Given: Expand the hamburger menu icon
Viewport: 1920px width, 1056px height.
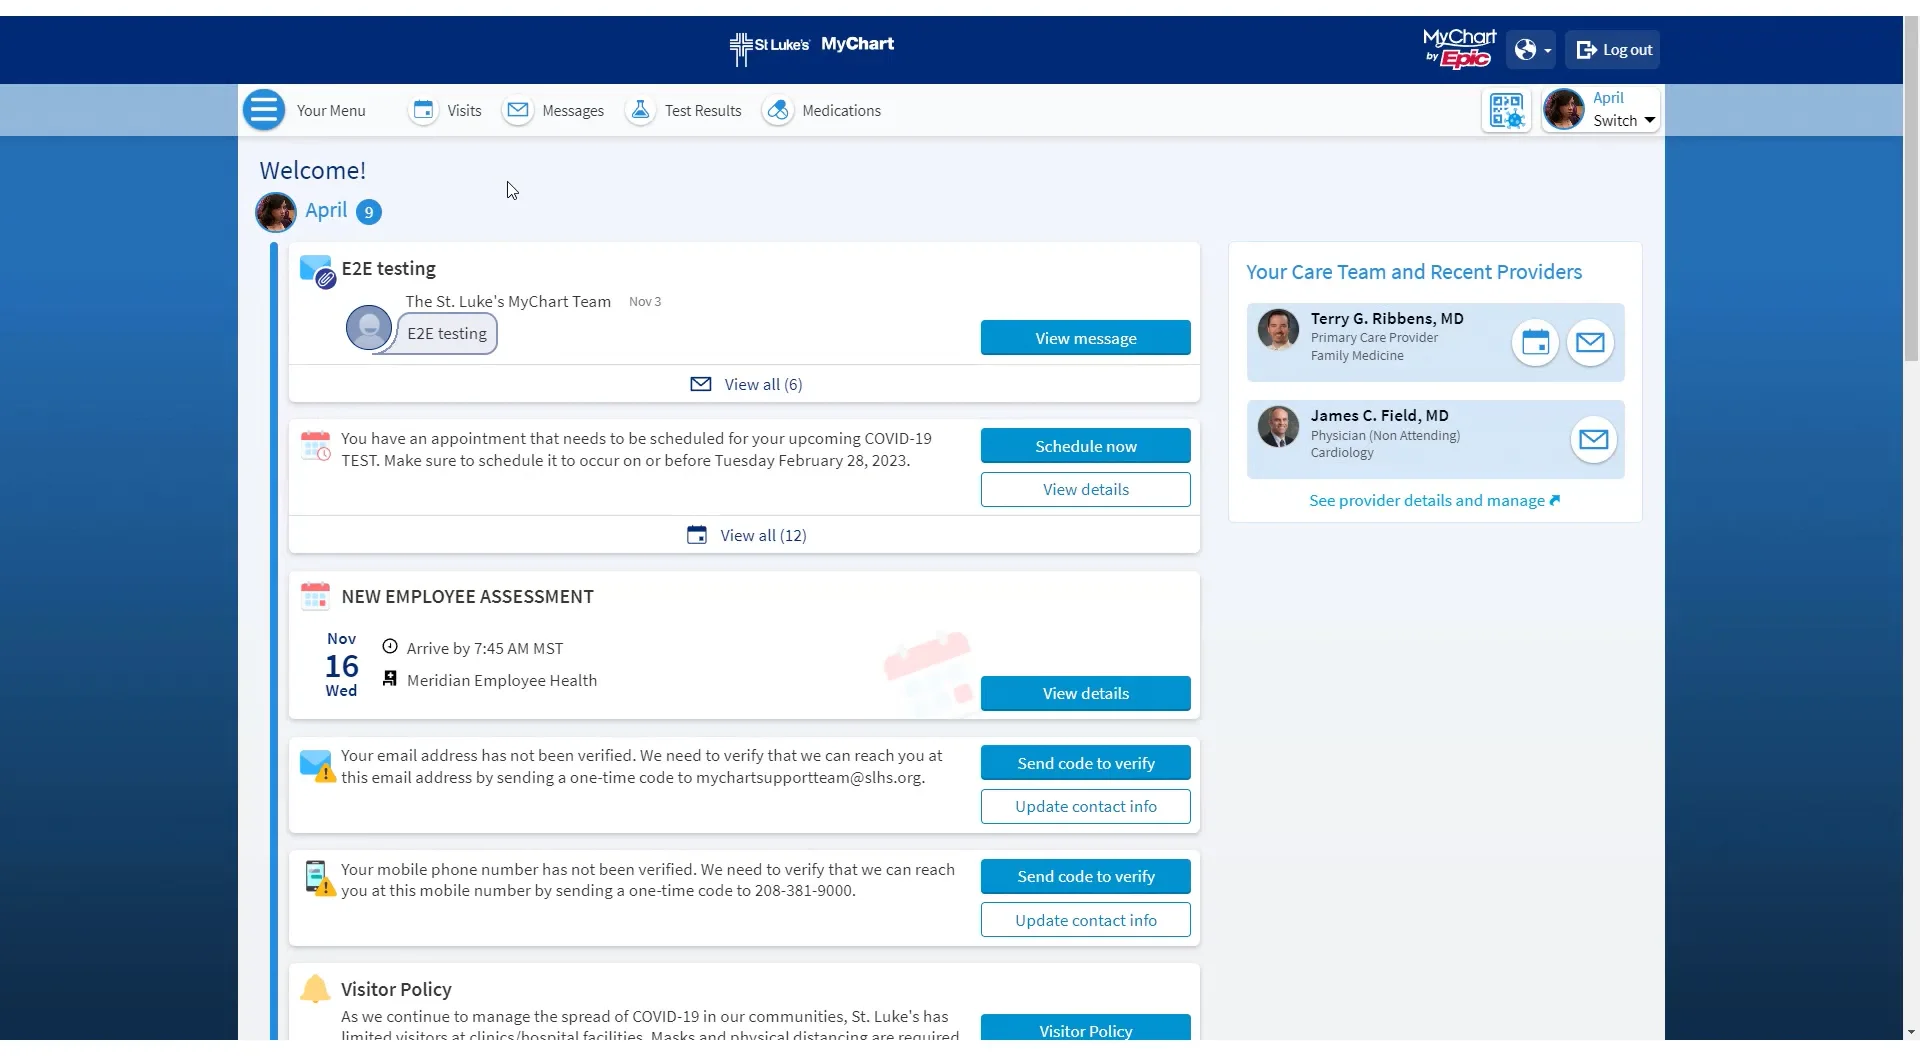Looking at the screenshot, I should [x=263, y=110].
